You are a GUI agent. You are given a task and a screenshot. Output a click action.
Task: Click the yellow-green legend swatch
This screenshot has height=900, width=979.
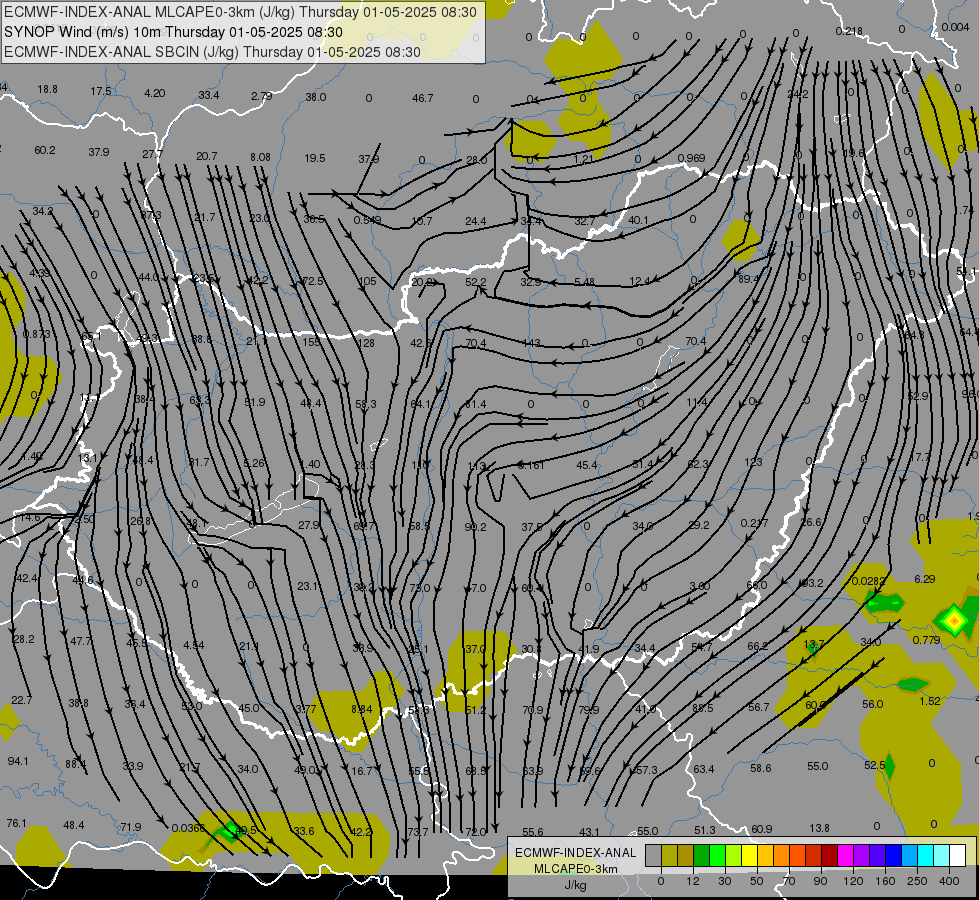[x=733, y=856]
